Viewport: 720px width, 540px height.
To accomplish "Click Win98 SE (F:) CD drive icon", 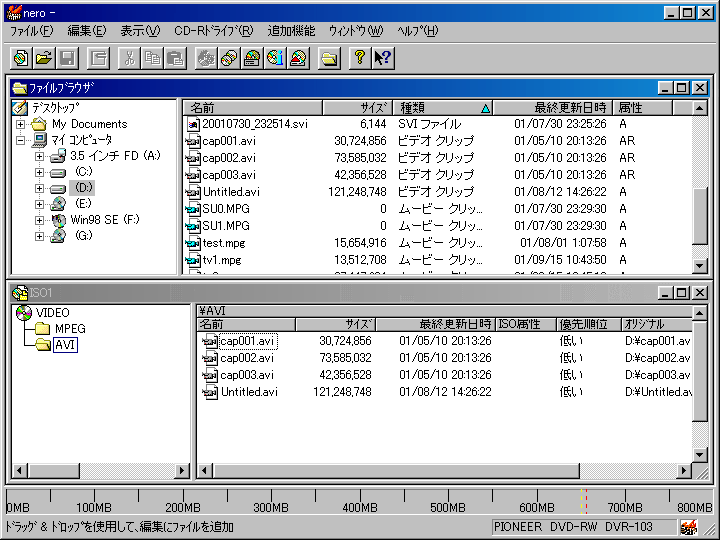I will click(x=58, y=220).
